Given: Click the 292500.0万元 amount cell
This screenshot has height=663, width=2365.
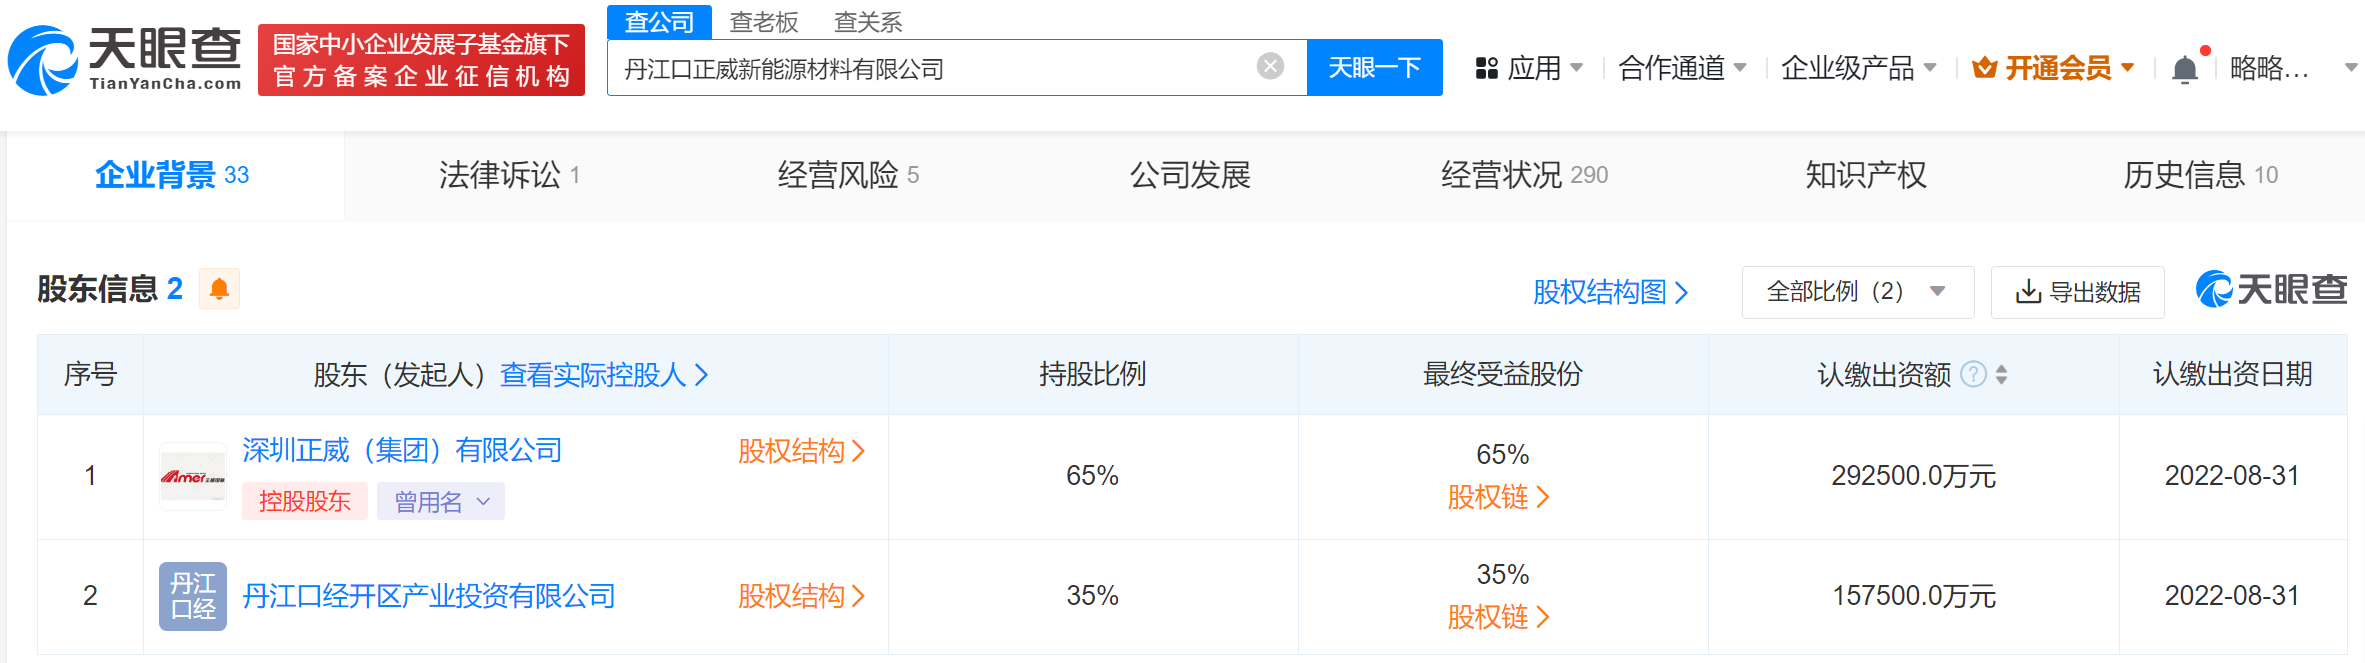Looking at the screenshot, I should coord(1914,476).
